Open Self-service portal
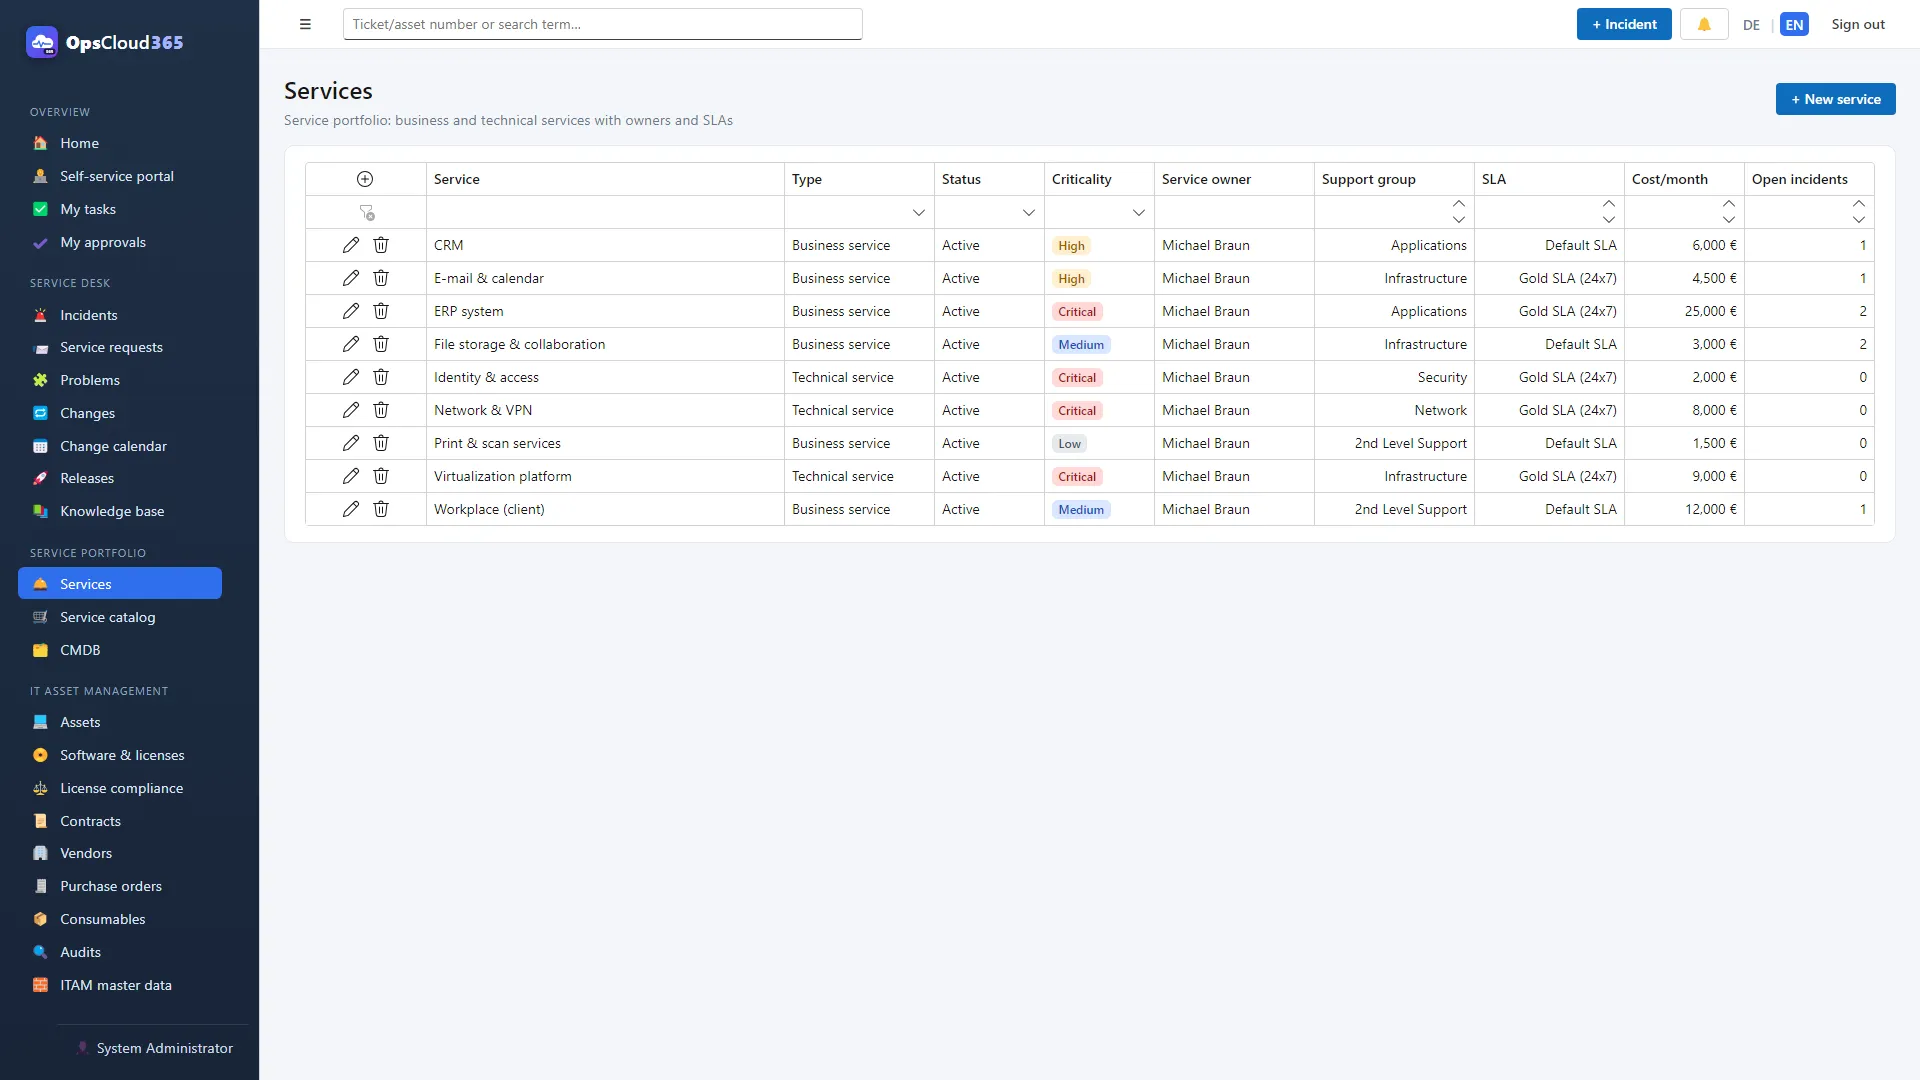The height and width of the screenshot is (1080, 1920). (120, 176)
